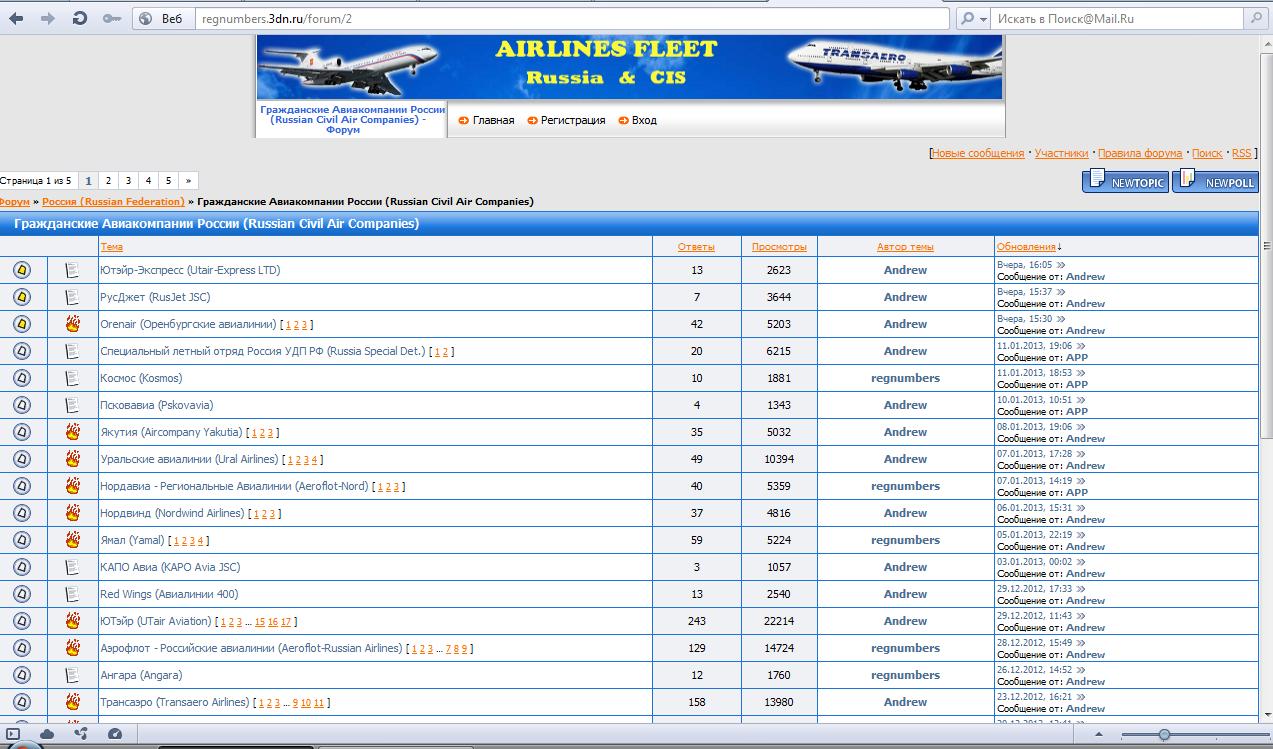
Task: Click the flame icon in the Ямал row
Action: point(72,540)
